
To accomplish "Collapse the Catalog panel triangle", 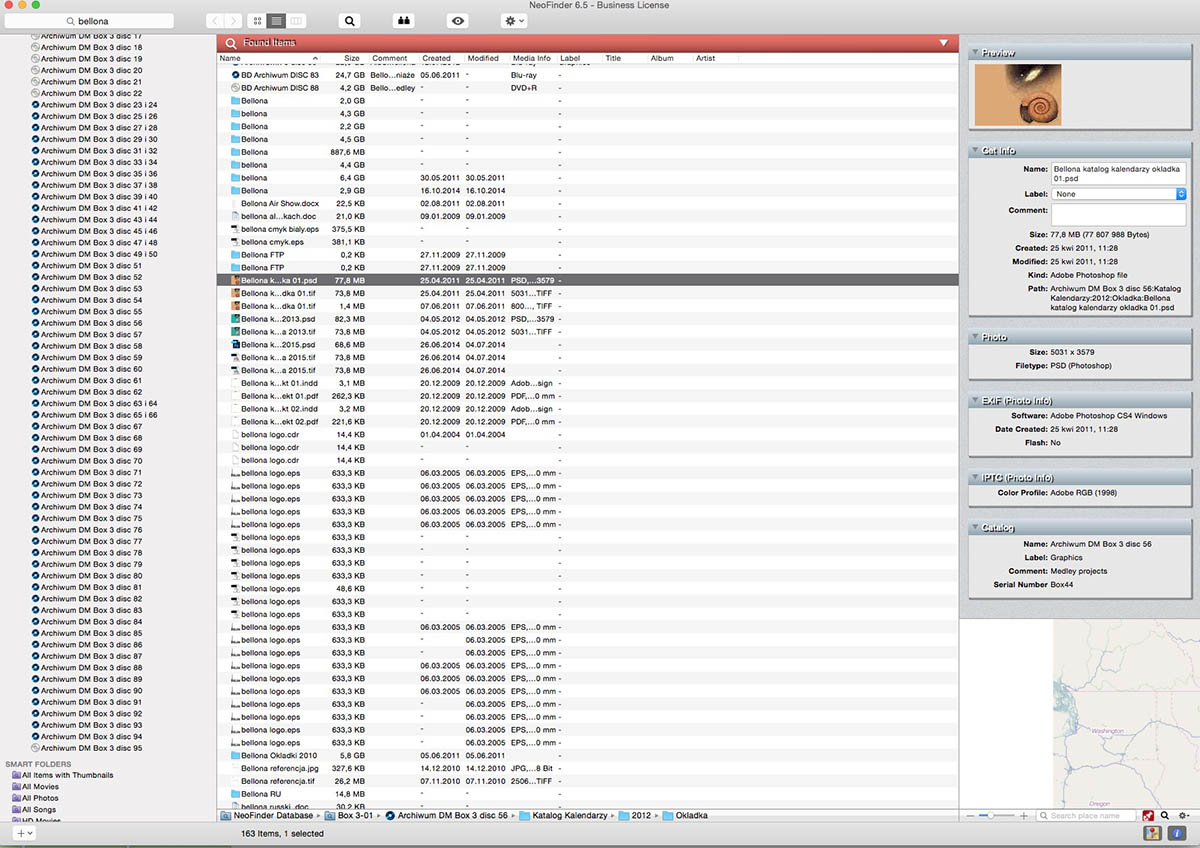I will tap(974, 528).
